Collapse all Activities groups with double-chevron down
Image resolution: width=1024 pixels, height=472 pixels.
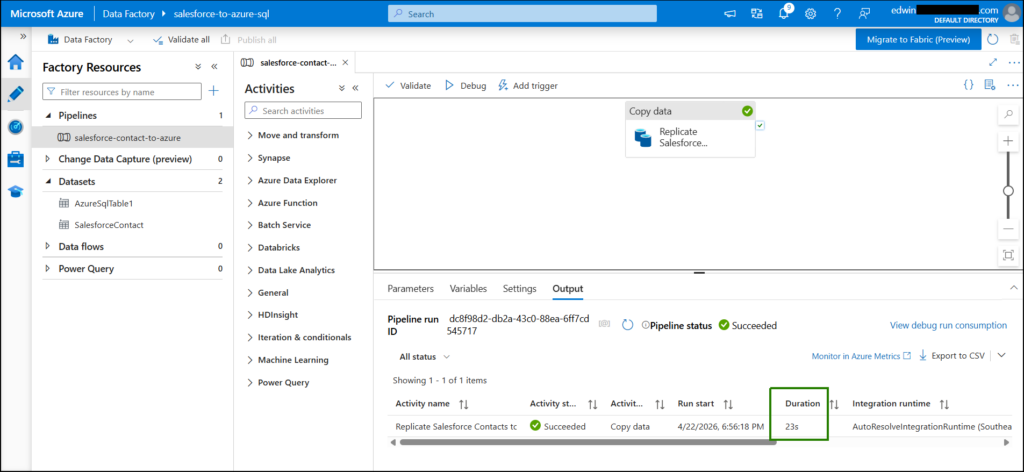pyautogui.click(x=341, y=88)
